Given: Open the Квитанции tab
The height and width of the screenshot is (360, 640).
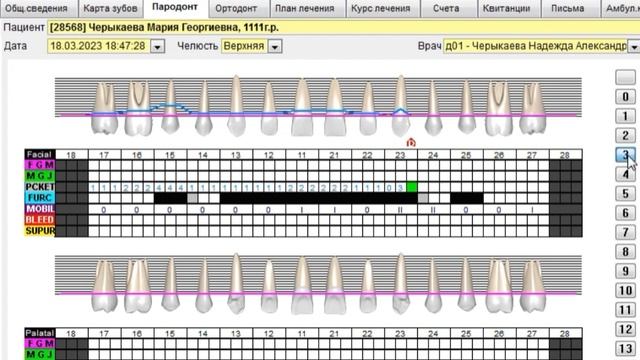Looking at the screenshot, I should point(506,8).
